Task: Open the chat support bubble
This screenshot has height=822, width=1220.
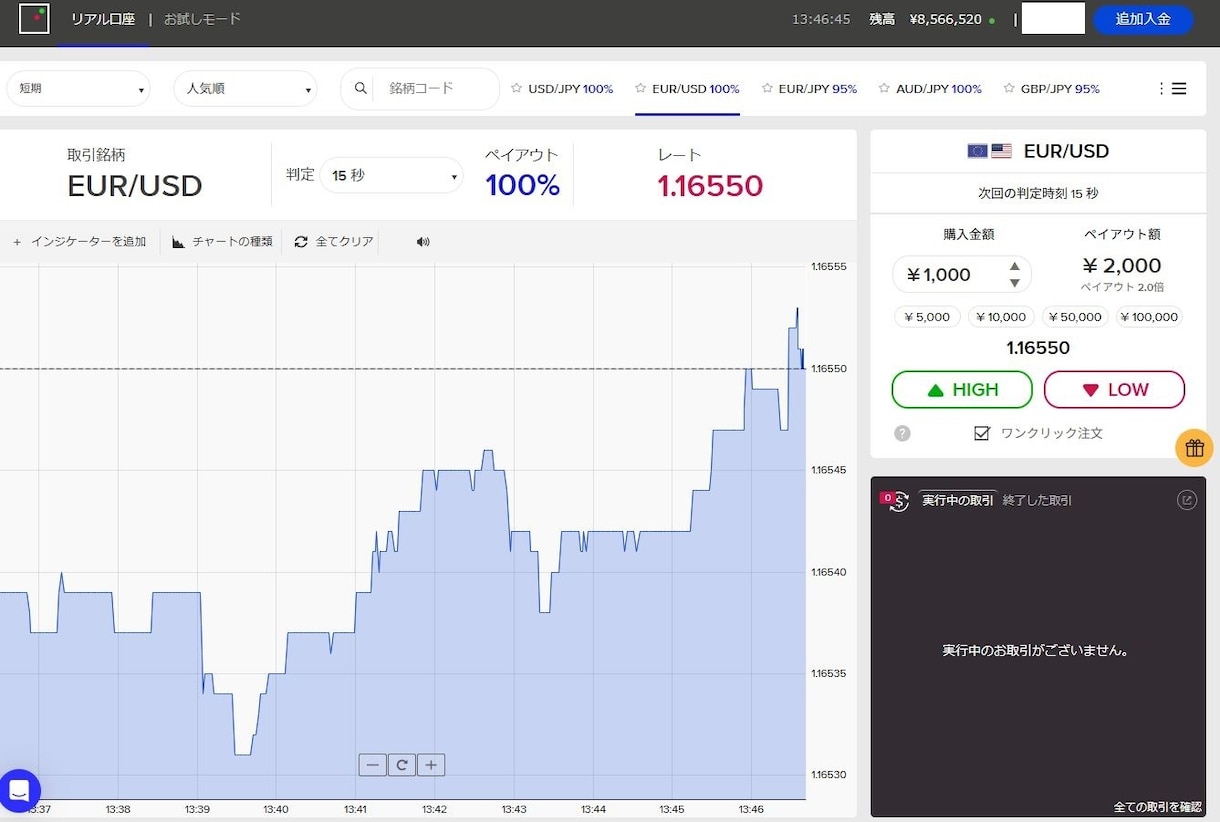Action: coord(20,790)
